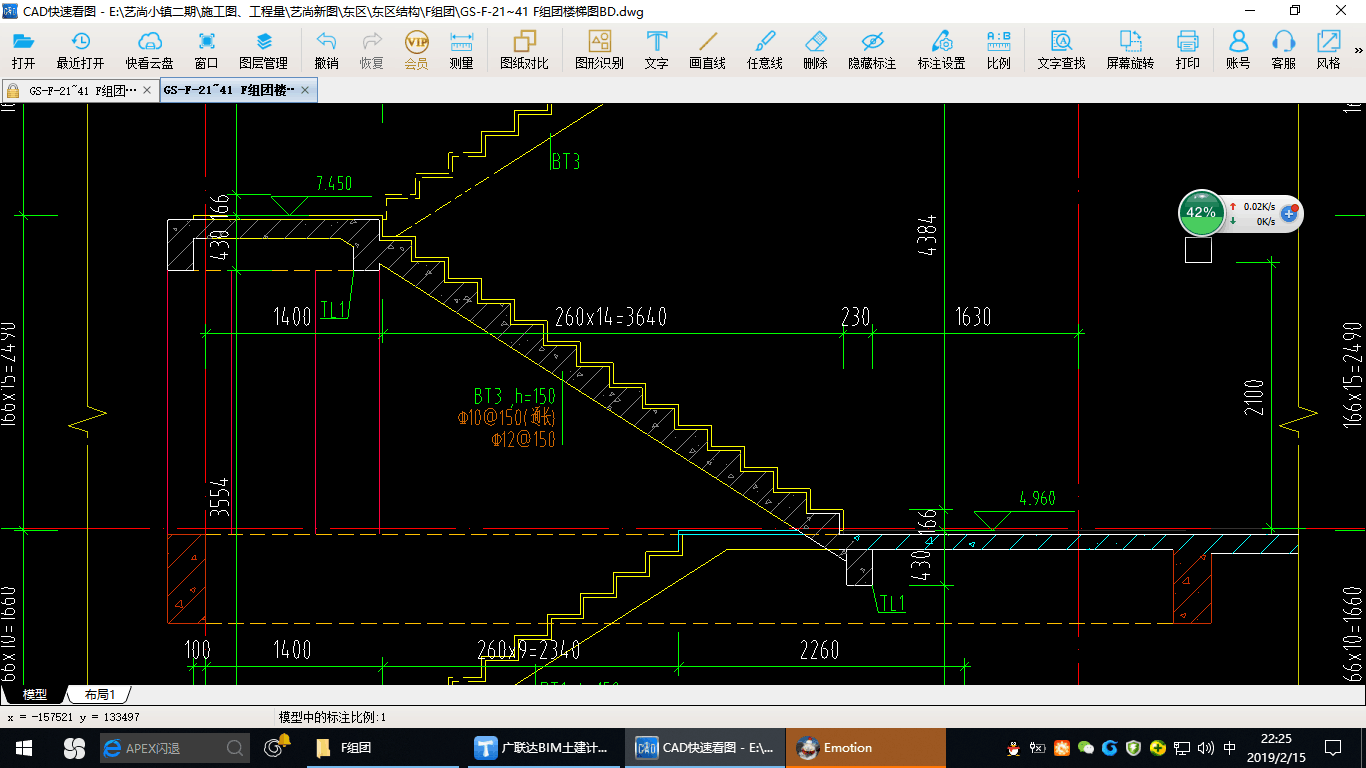Click the orange Φ12@150 rebar text
The width and height of the screenshot is (1366, 768).
[523, 439]
